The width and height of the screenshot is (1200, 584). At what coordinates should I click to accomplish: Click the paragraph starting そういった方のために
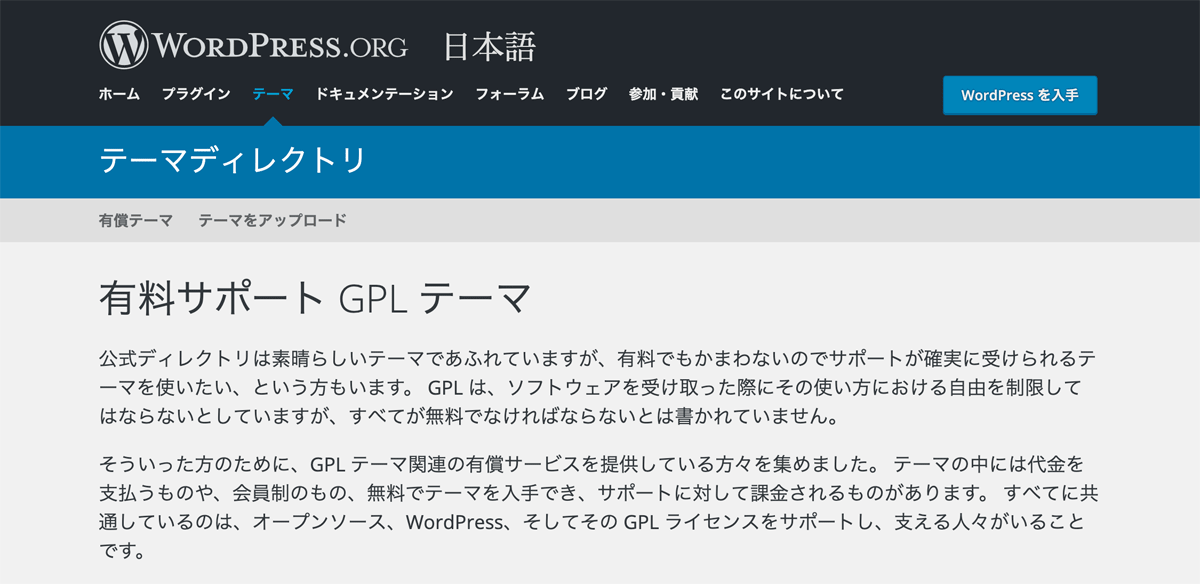click(x=599, y=508)
